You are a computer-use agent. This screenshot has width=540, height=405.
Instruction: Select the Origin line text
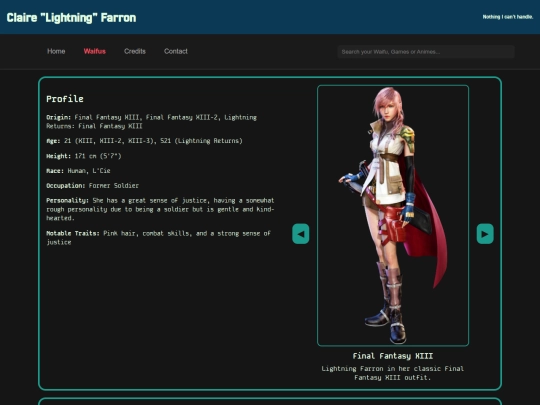[152, 122]
